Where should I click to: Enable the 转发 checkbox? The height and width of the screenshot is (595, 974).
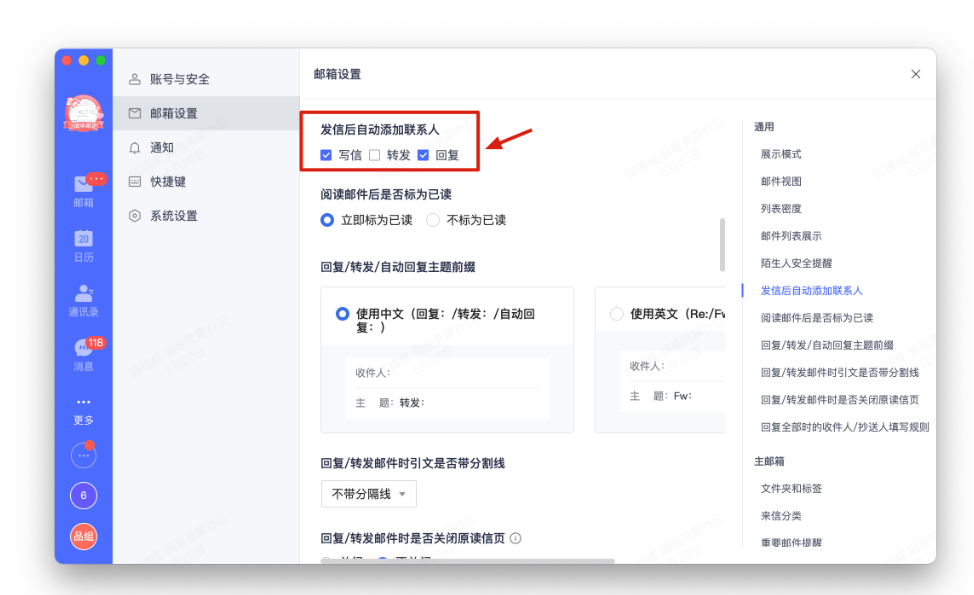pos(375,155)
